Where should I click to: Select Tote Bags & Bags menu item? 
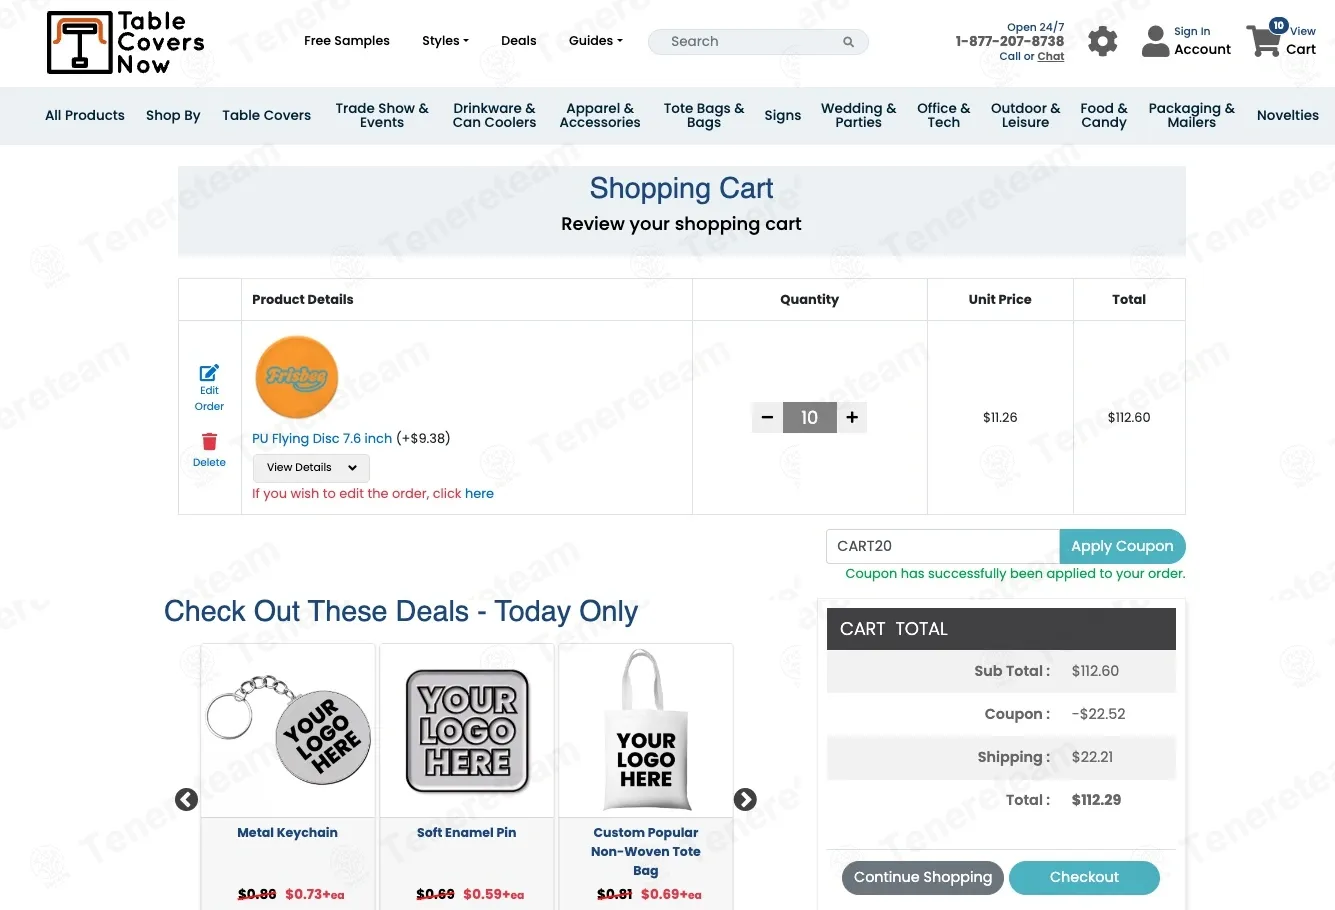[703, 116]
